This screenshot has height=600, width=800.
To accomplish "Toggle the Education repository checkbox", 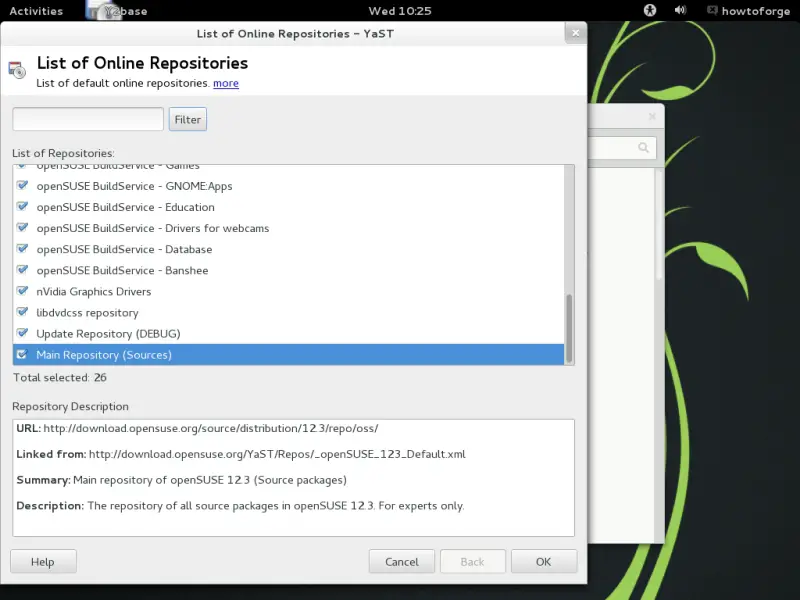I will (22, 206).
